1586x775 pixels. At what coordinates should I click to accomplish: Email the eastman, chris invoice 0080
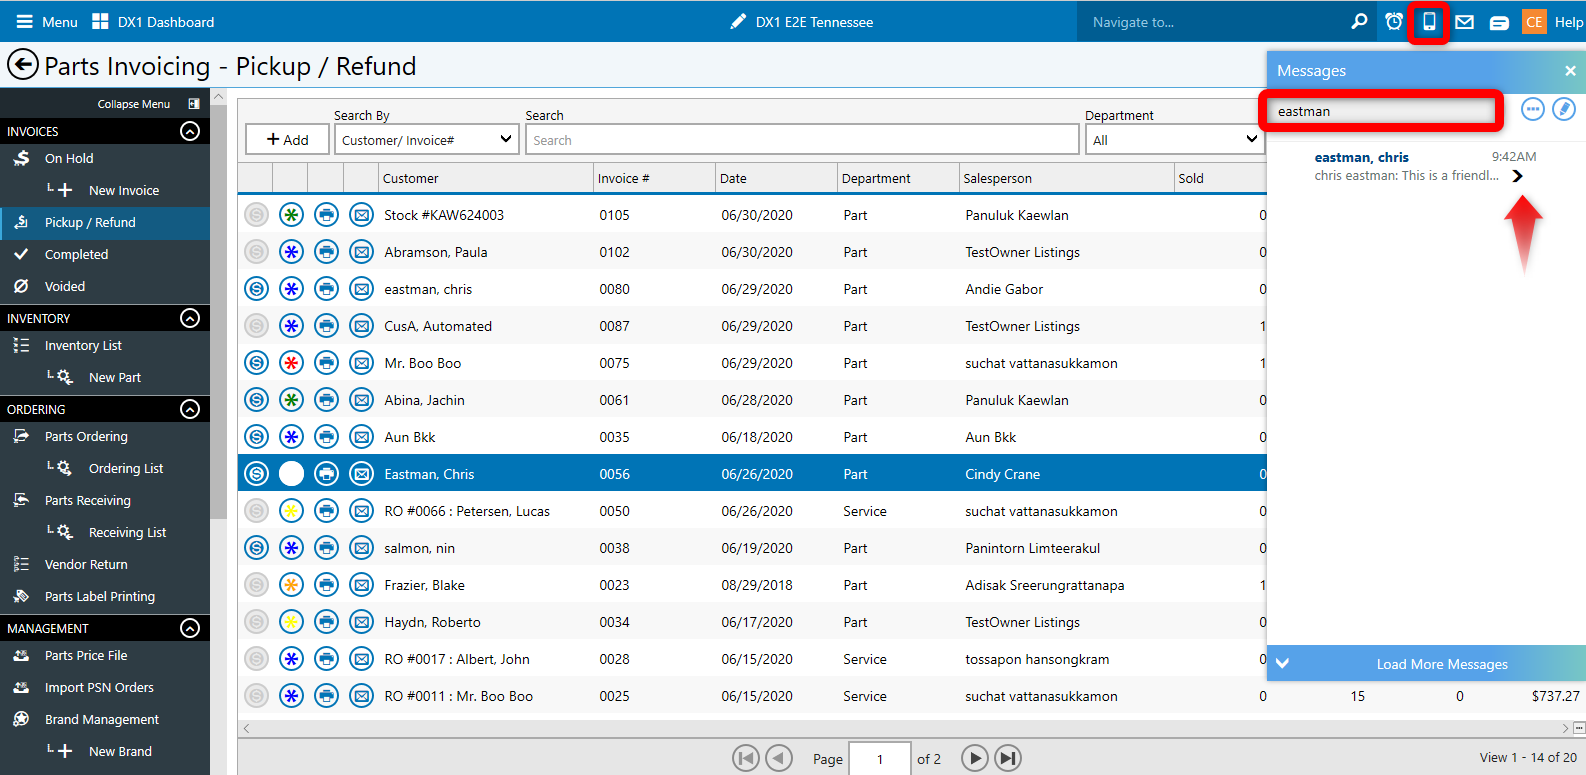tap(361, 289)
